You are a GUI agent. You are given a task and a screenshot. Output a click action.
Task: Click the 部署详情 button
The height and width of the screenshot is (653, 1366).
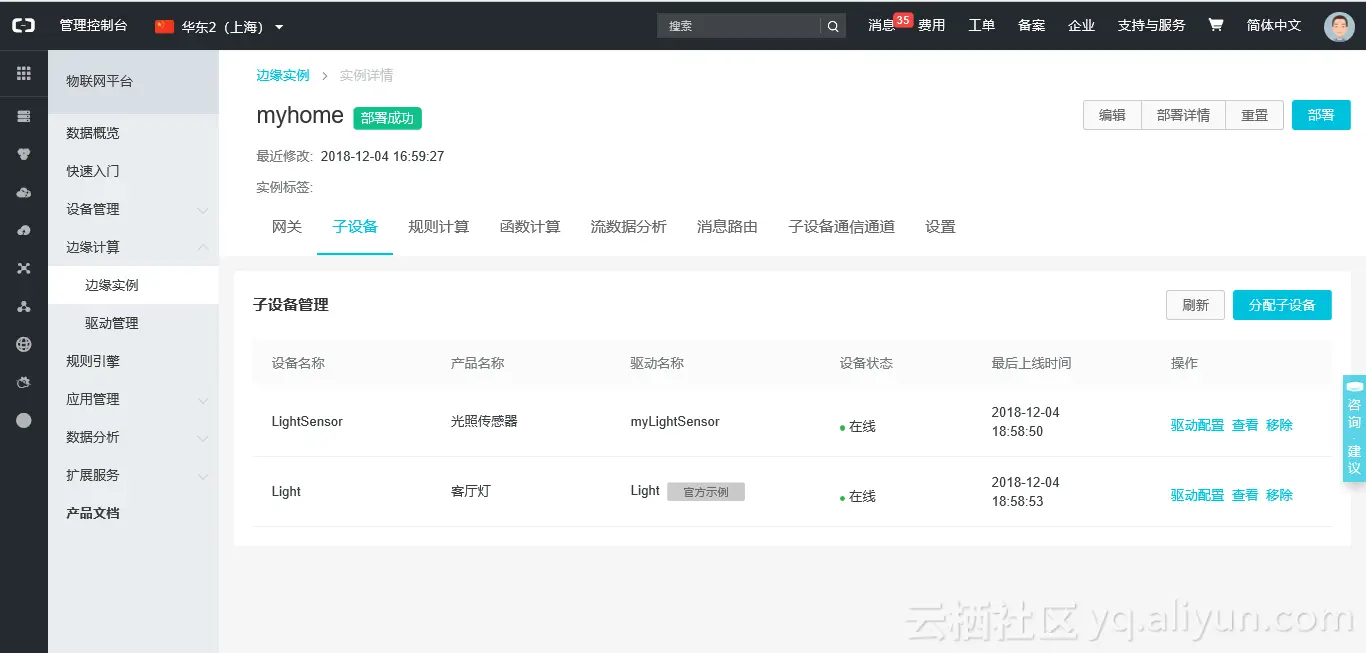pyautogui.click(x=1183, y=115)
